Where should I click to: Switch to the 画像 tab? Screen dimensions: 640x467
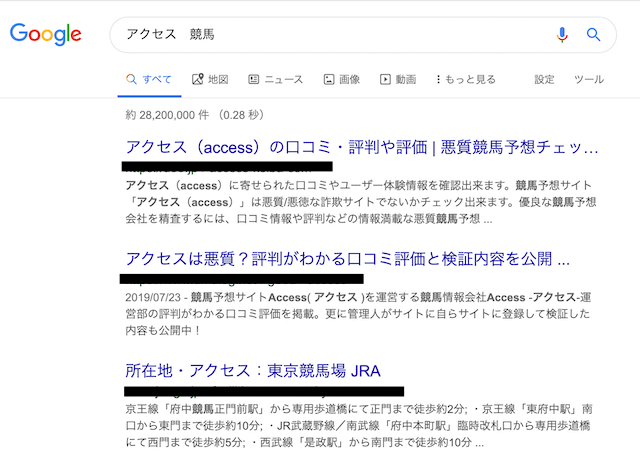342,79
